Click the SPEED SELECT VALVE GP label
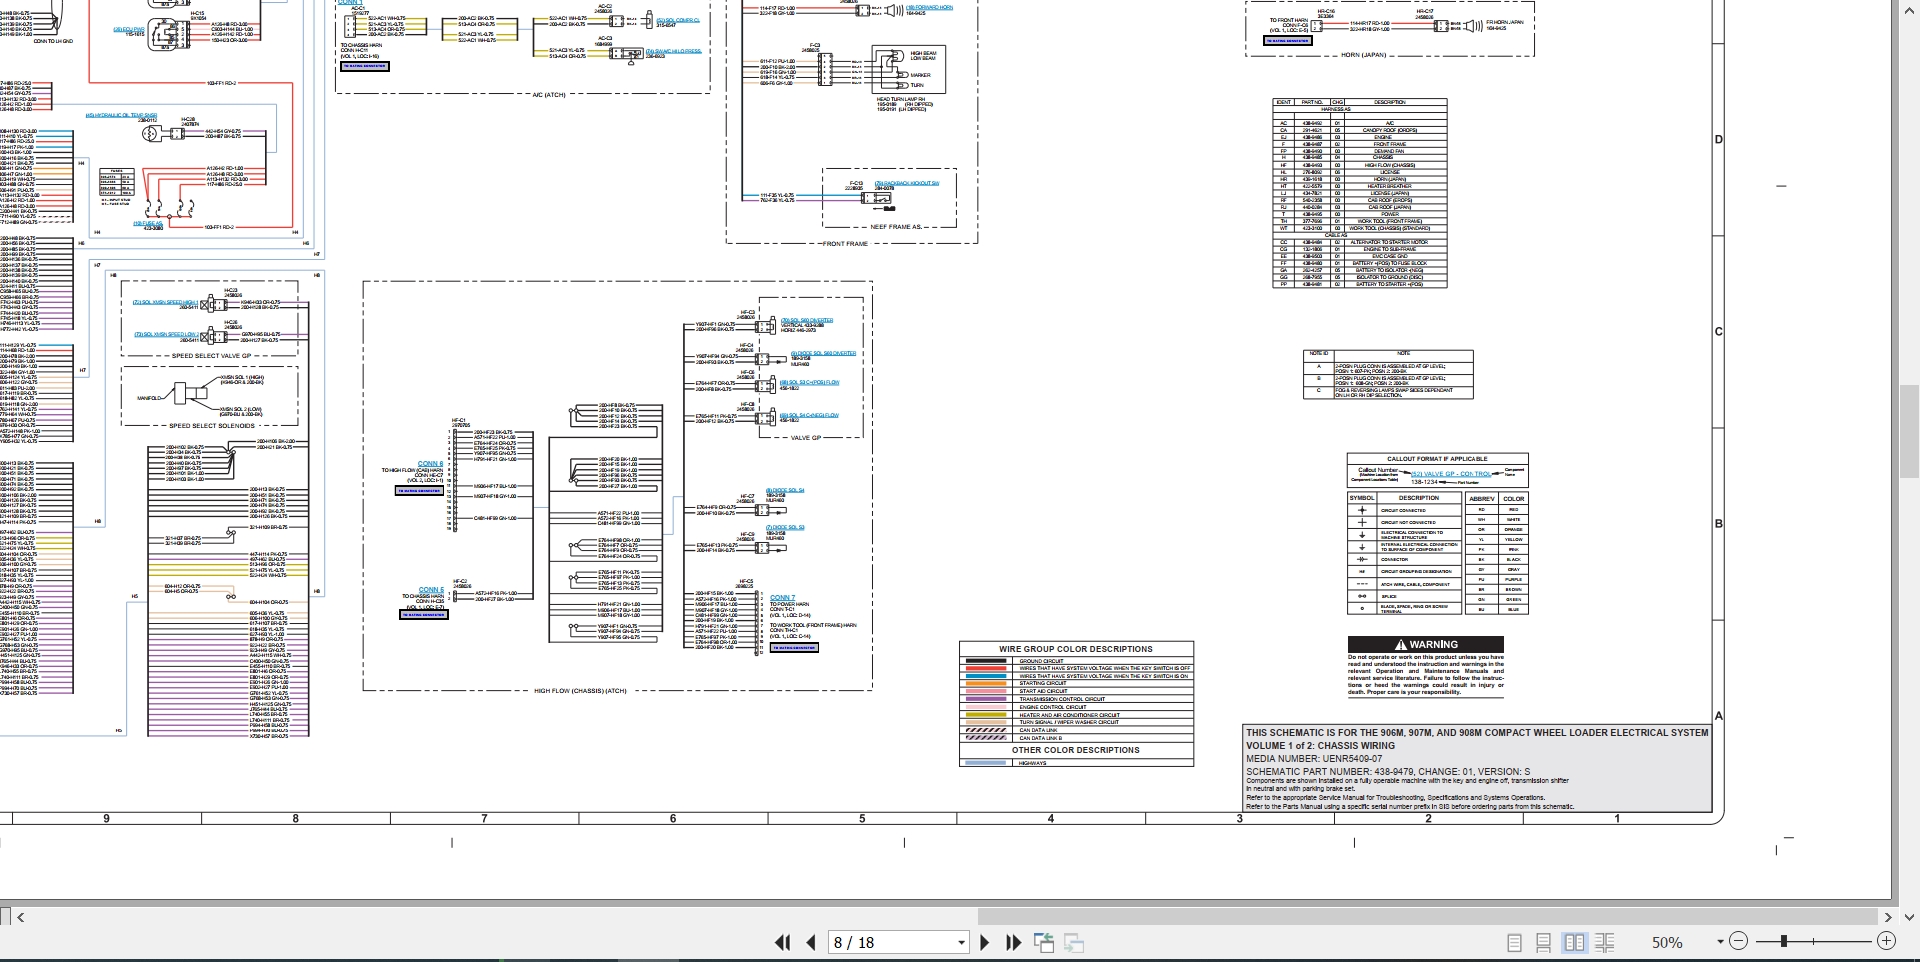The height and width of the screenshot is (962, 1920). pos(211,356)
